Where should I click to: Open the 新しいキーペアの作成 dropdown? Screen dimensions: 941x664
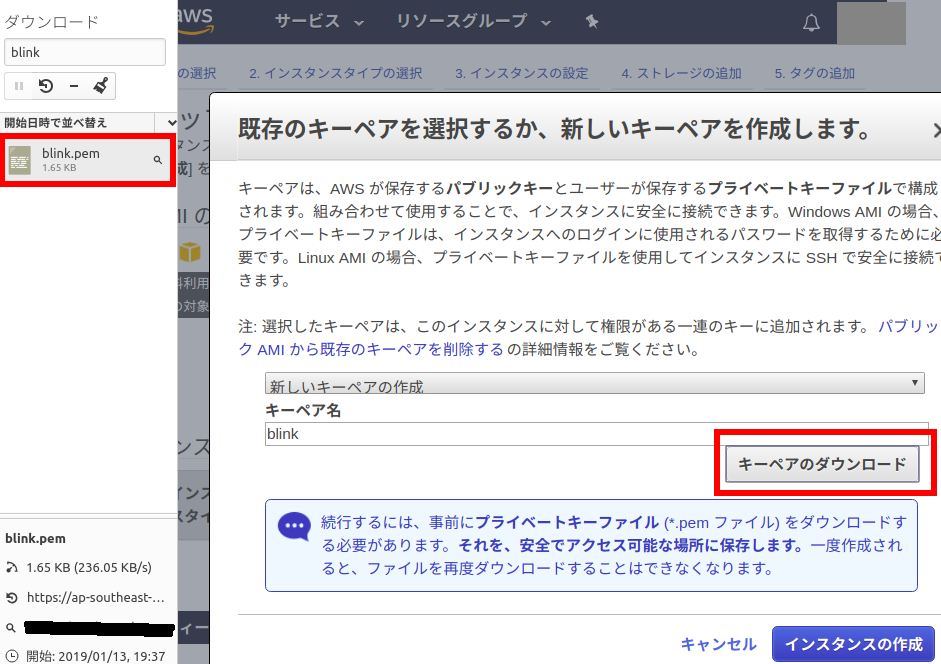(x=594, y=384)
